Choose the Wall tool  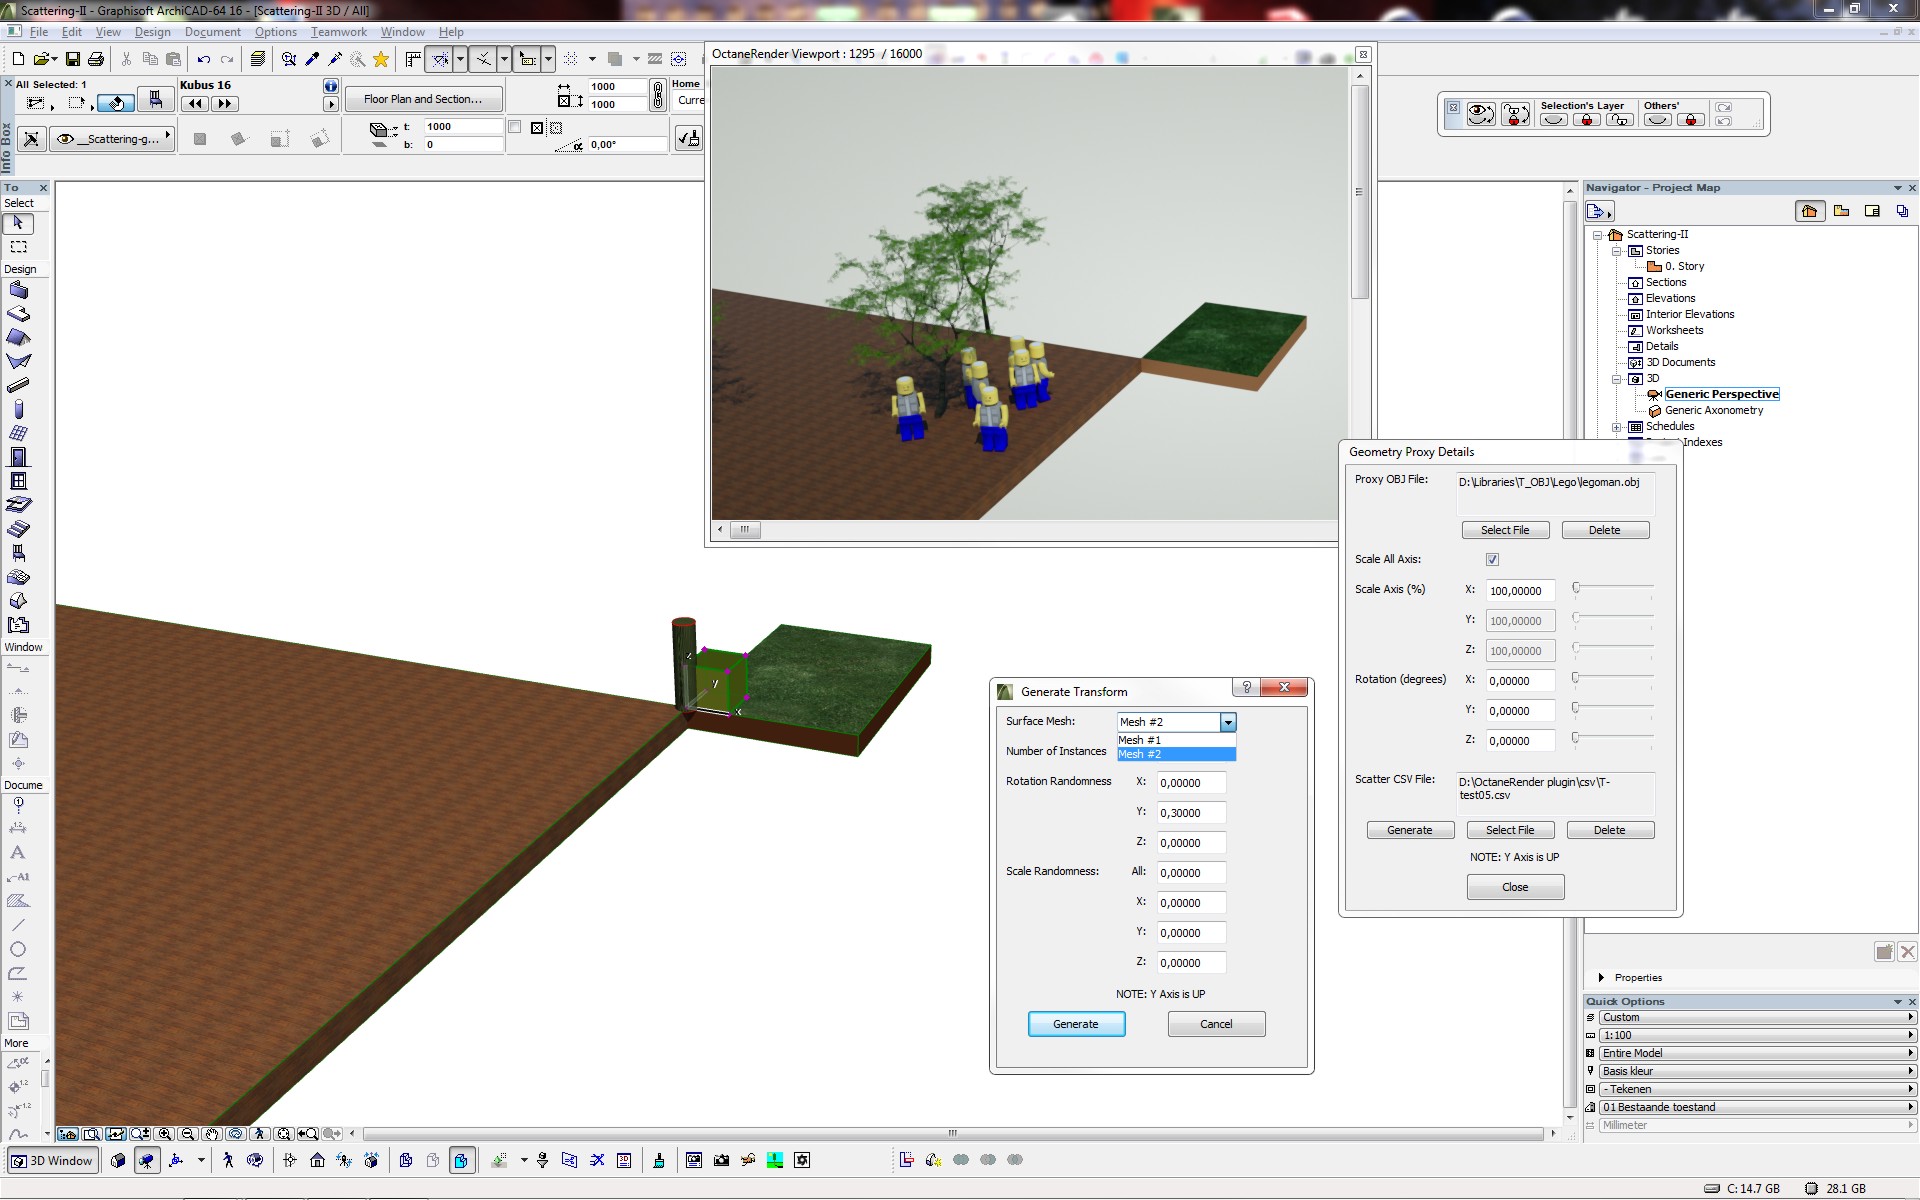click(18, 291)
